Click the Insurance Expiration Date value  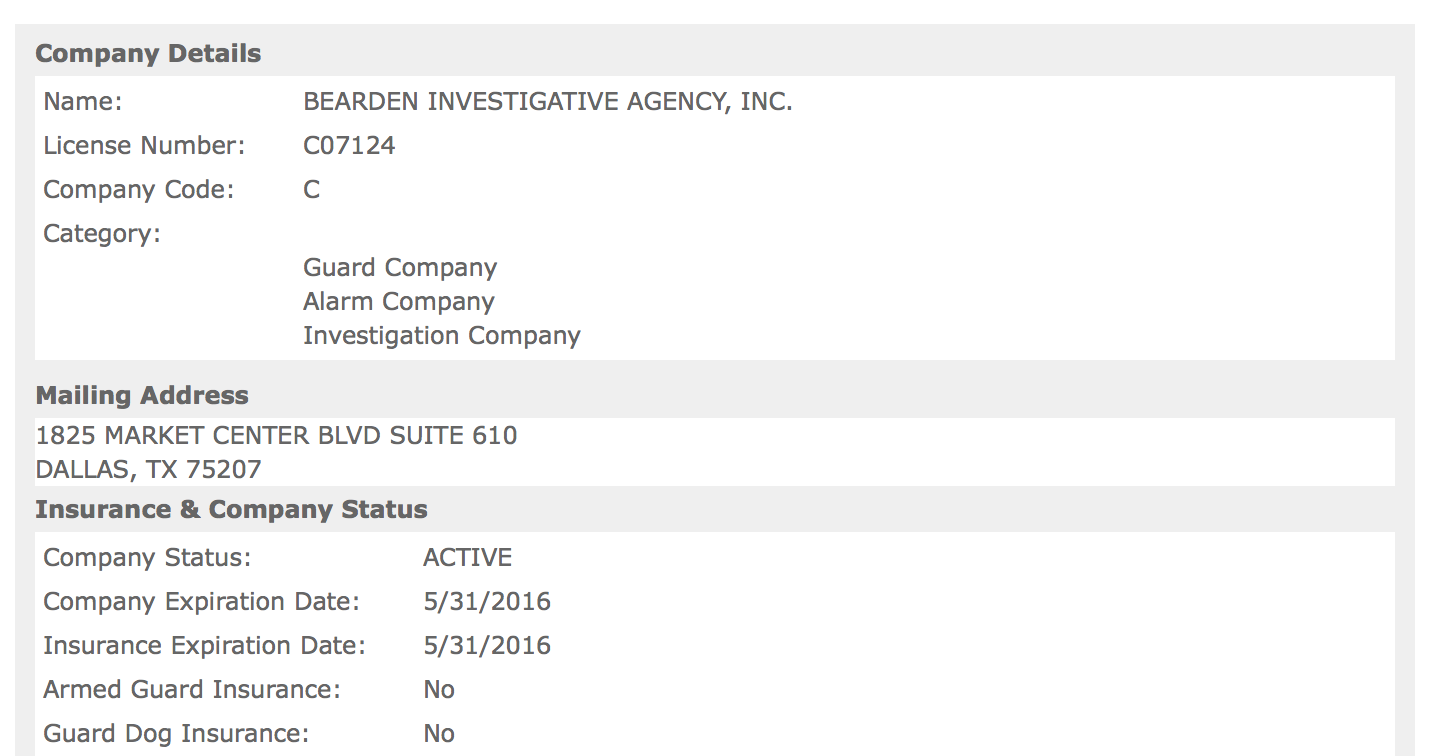click(487, 646)
